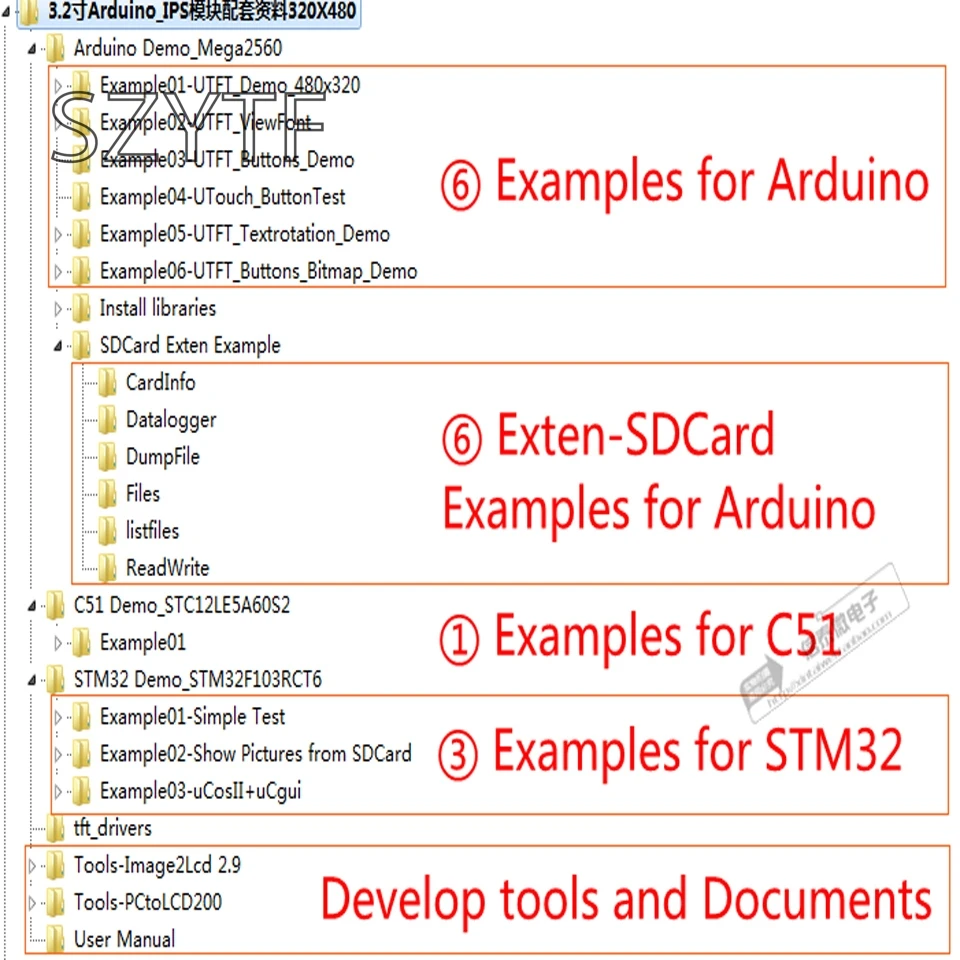Expand the Tools-Image2Lcd 2.9 folder
The width and height of the screenshot is (960, 960).
[x=32, y=866]
